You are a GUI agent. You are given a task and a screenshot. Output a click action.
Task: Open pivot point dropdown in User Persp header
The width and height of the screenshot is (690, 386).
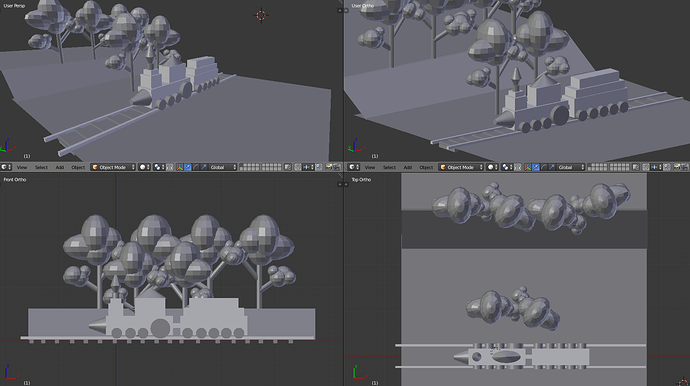click(158, 167)
